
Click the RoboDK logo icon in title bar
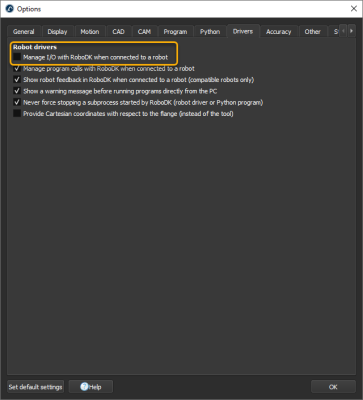click(x=10, y=9)
